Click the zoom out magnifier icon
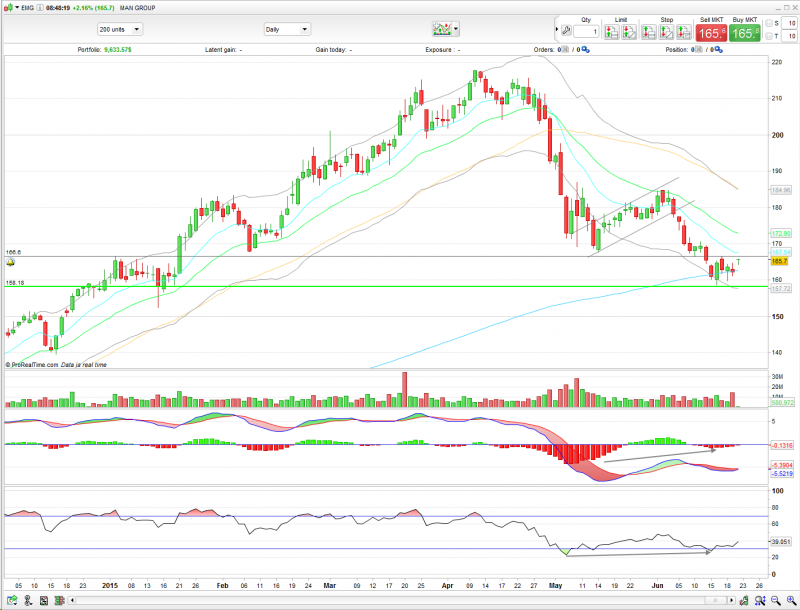This screenshot has width=800, height=610. pos(776,603)
